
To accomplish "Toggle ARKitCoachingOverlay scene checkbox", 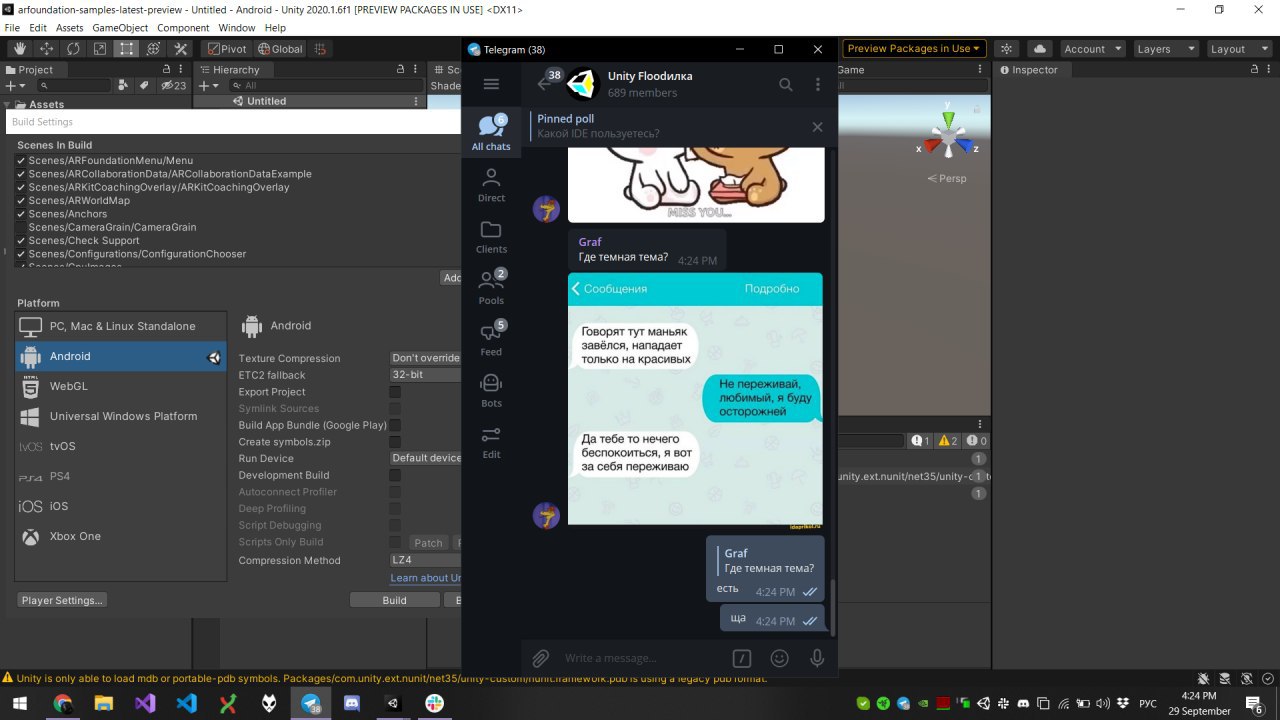I will [x=22, y=187].
